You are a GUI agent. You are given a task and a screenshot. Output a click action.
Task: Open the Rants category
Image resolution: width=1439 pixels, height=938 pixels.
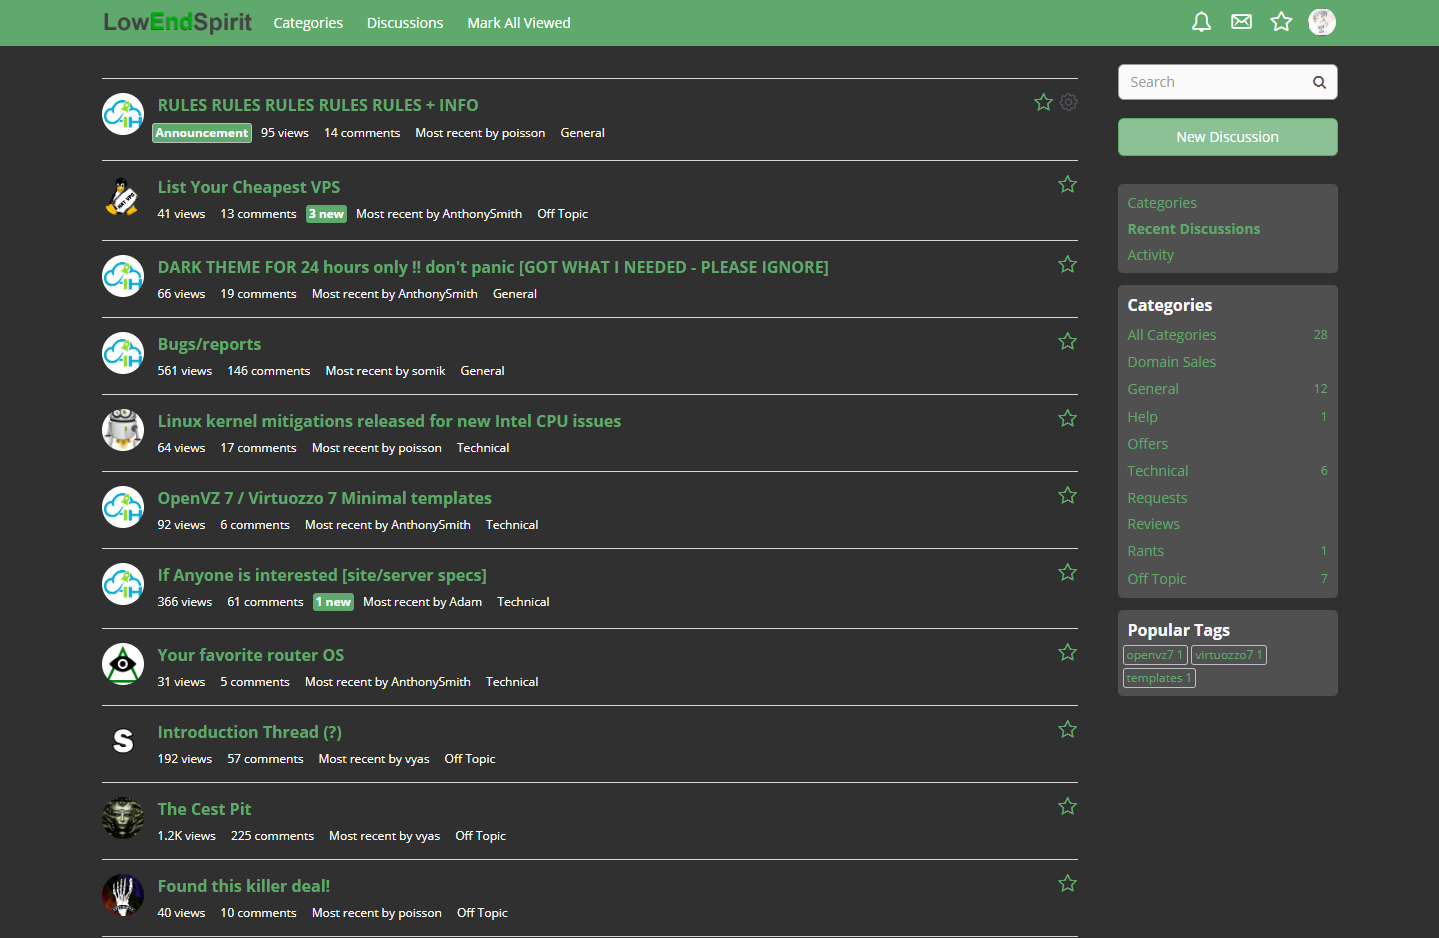(x=1145, y=551)
